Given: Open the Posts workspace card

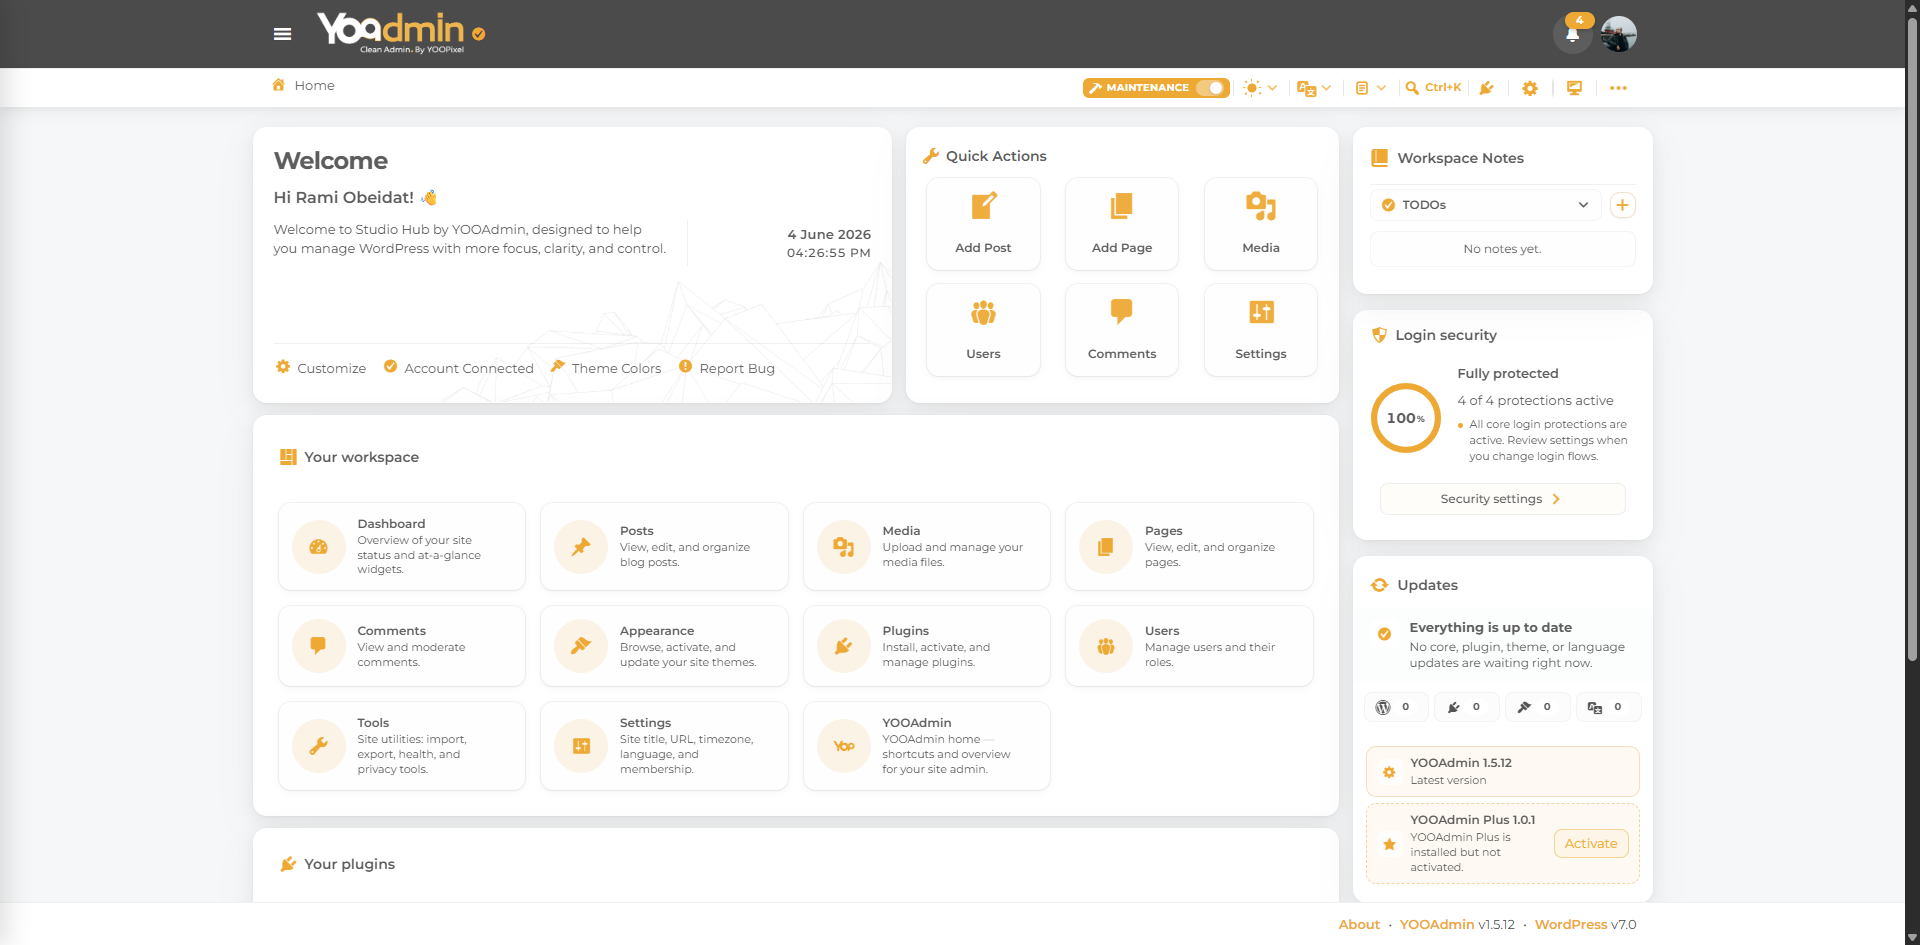Looking at the screenshot, I should (x=664, y=546).
